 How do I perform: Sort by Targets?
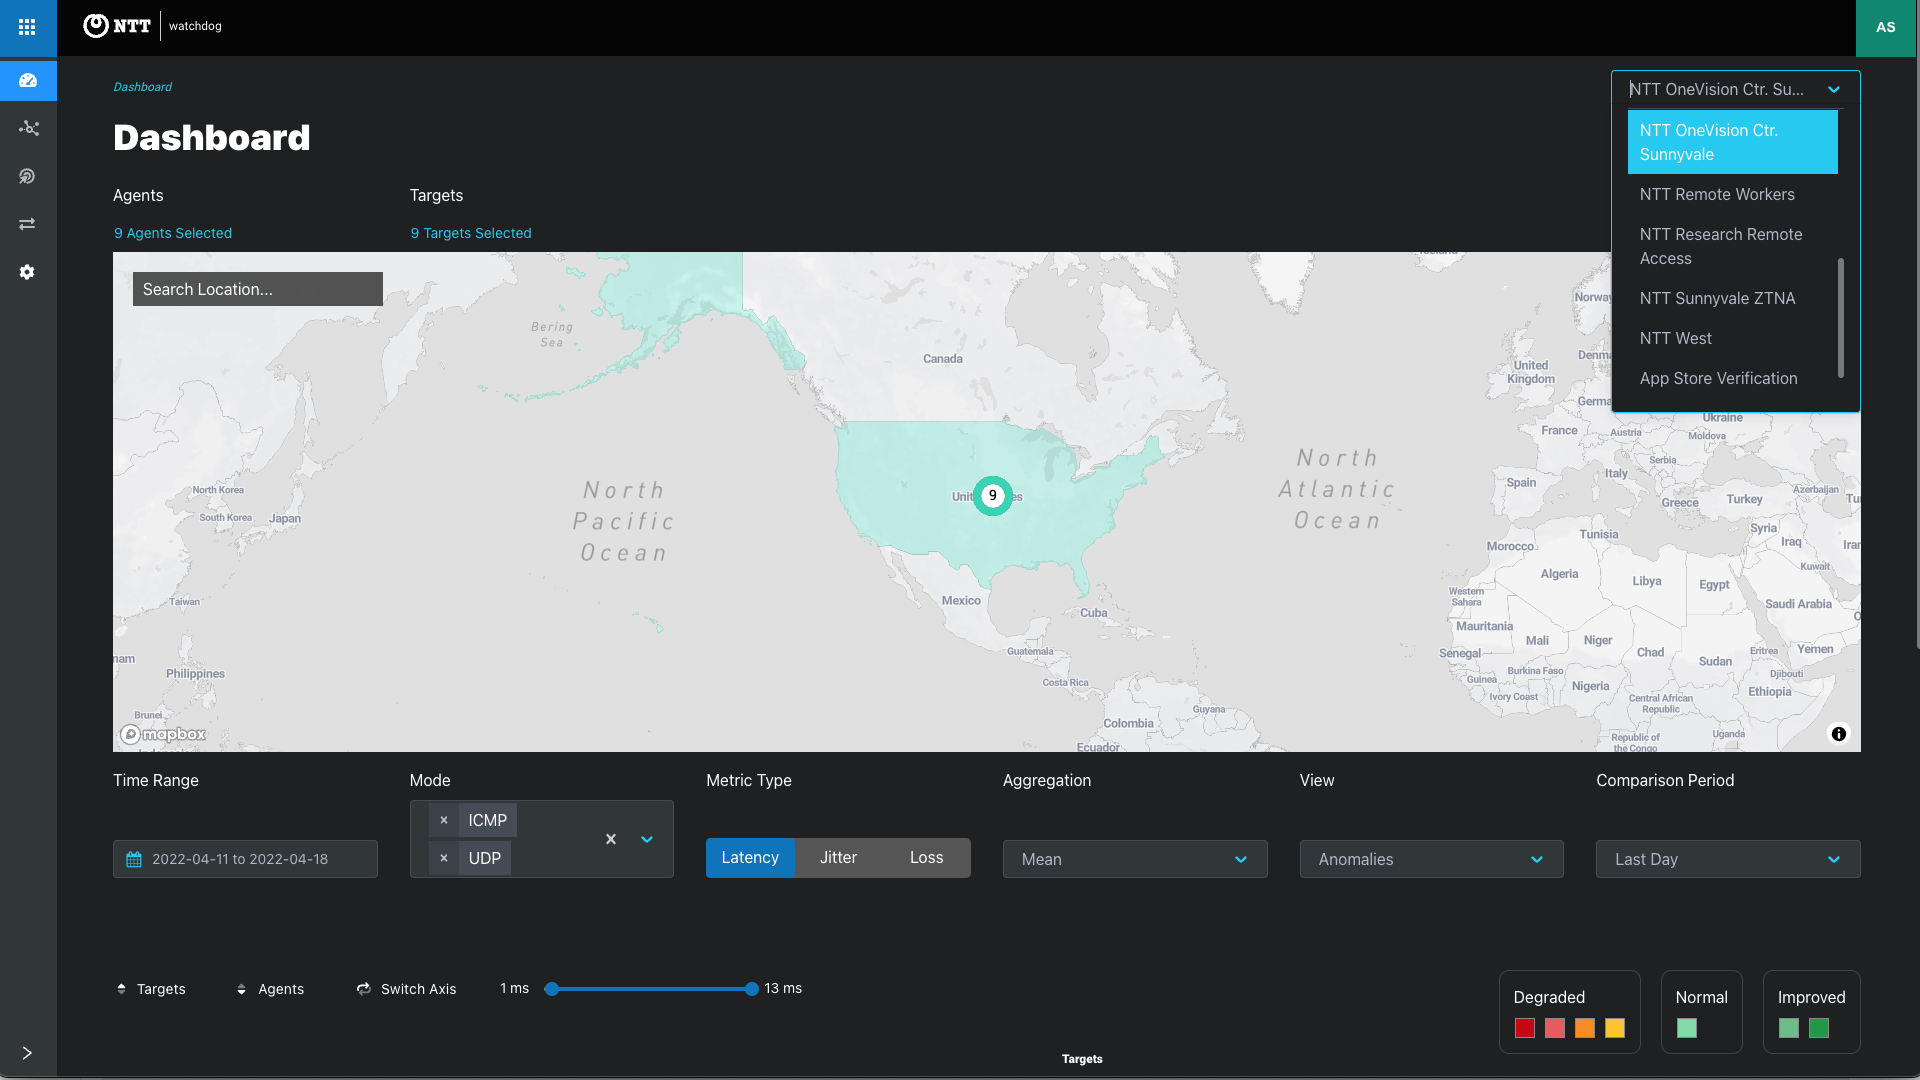click(x=151, y=989)
